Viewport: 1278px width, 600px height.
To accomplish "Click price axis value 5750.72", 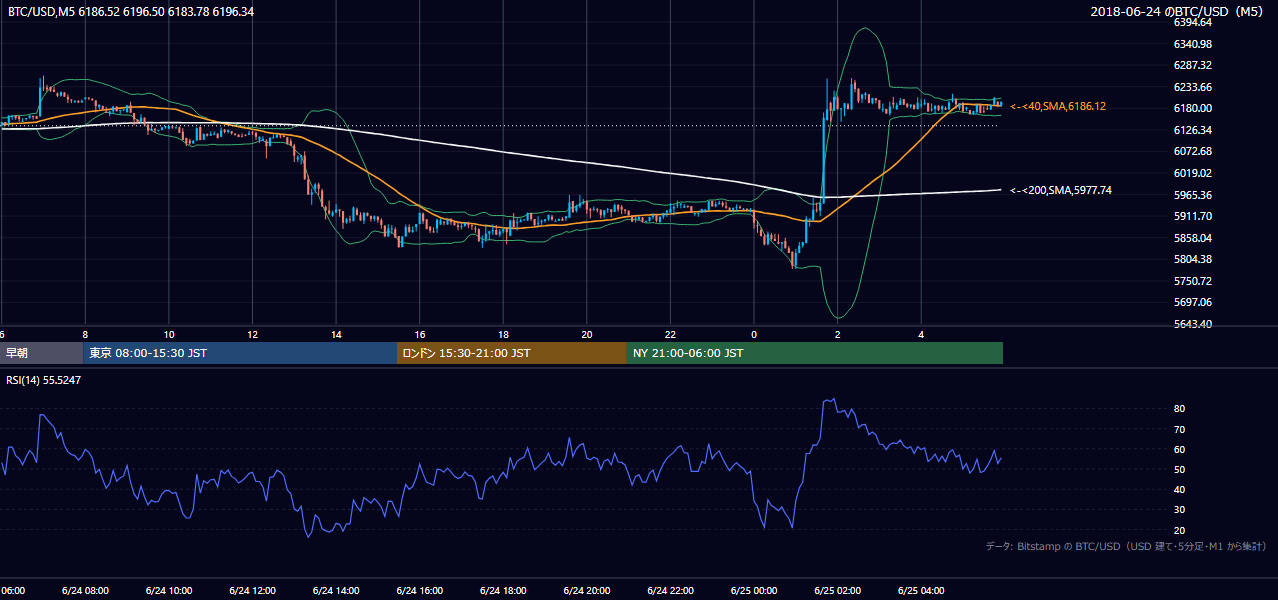I will (x=1193, y=281).
